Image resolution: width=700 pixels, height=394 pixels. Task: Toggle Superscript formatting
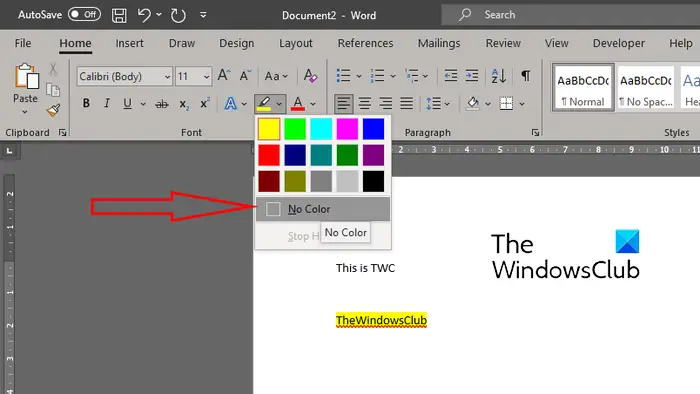pyautogui.click(x=204, y=104)
